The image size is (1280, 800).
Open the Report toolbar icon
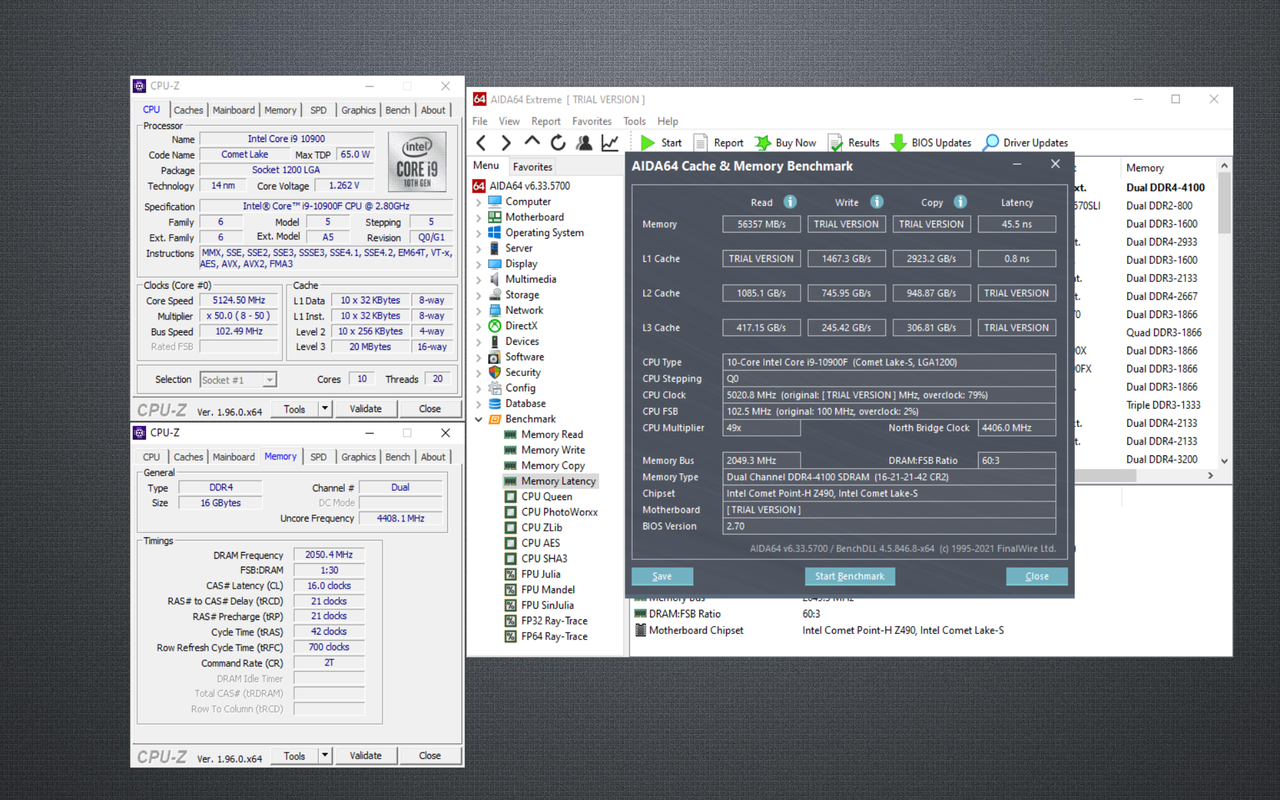tap(701, 143)
